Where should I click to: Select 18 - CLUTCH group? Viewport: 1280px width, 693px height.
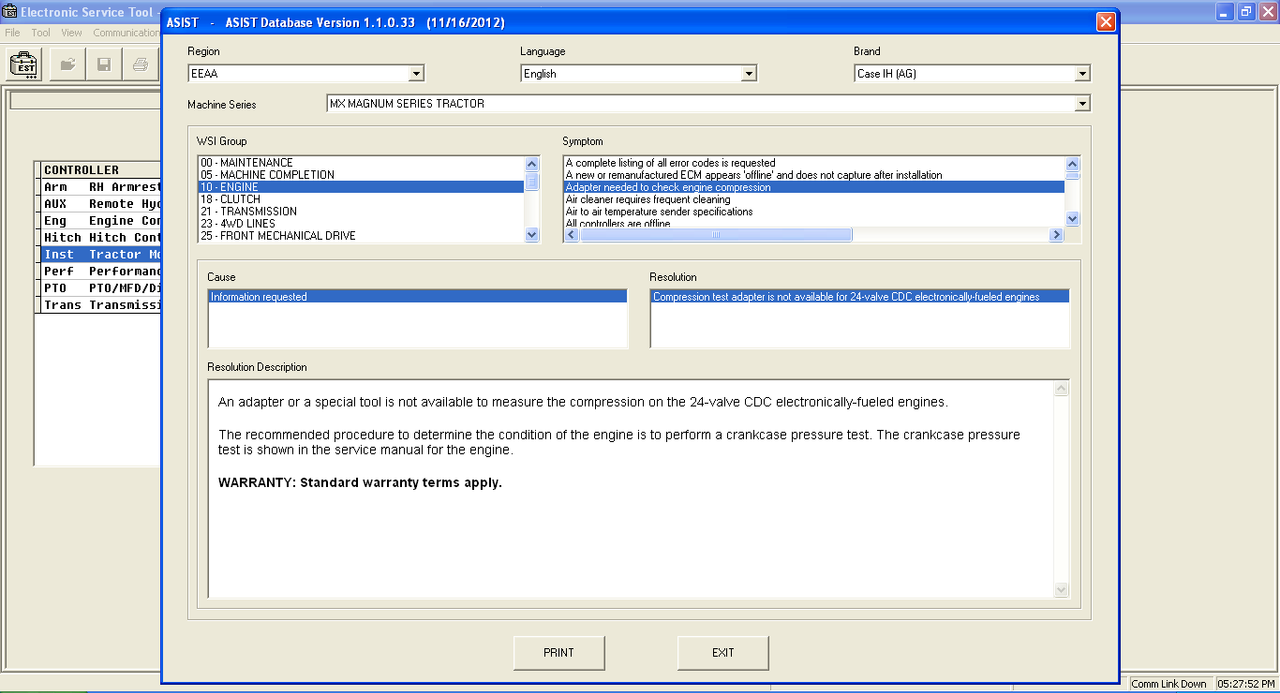coord(361,199)
